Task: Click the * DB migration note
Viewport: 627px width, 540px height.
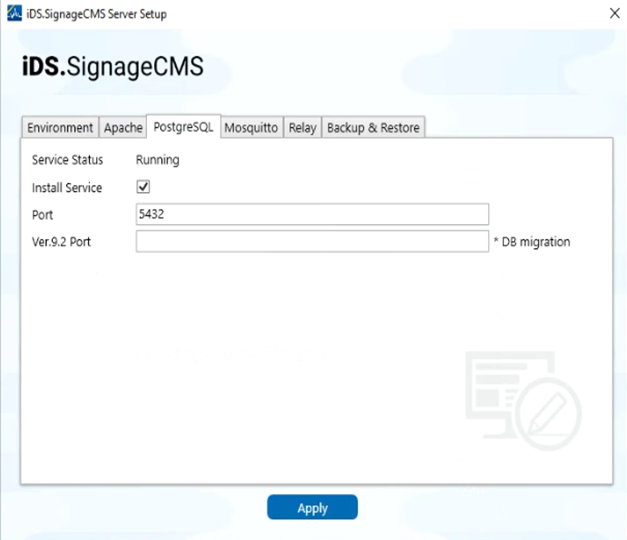Action: coord(532,242)
